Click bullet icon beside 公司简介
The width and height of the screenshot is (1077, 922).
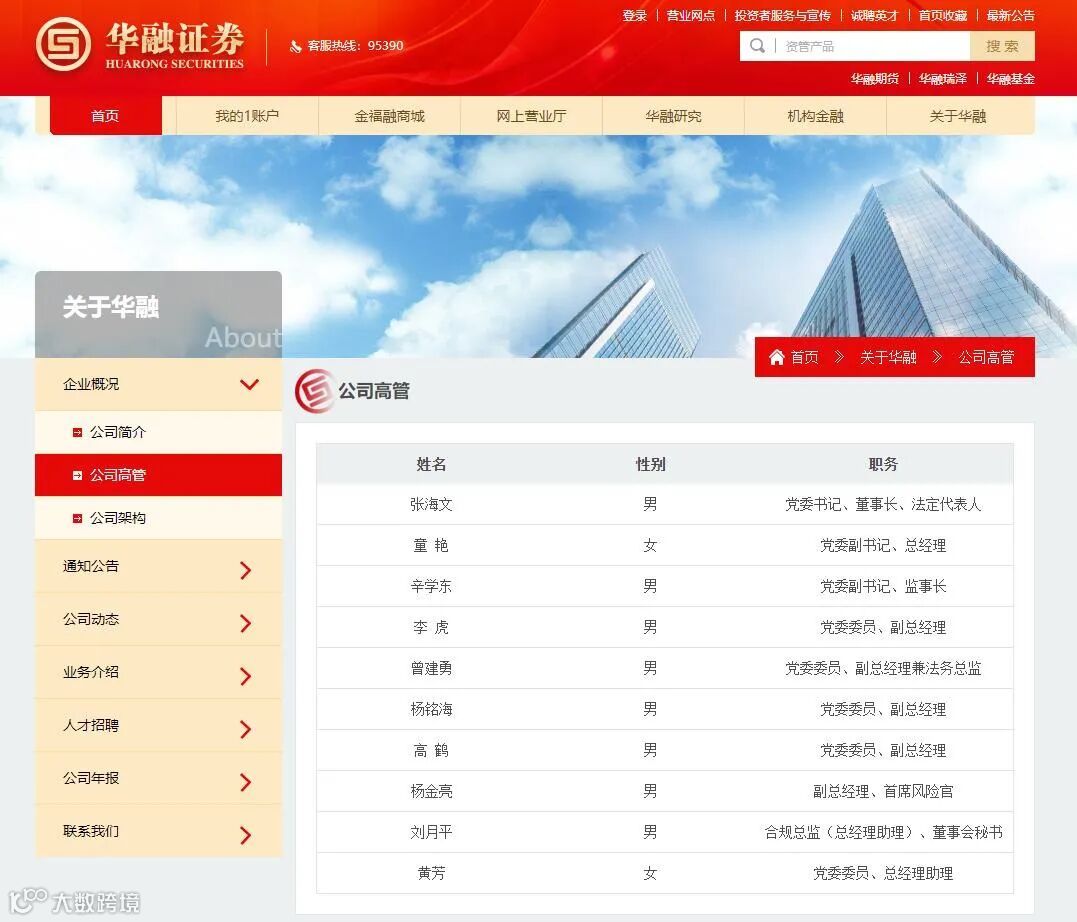click(x=77, y=432)
